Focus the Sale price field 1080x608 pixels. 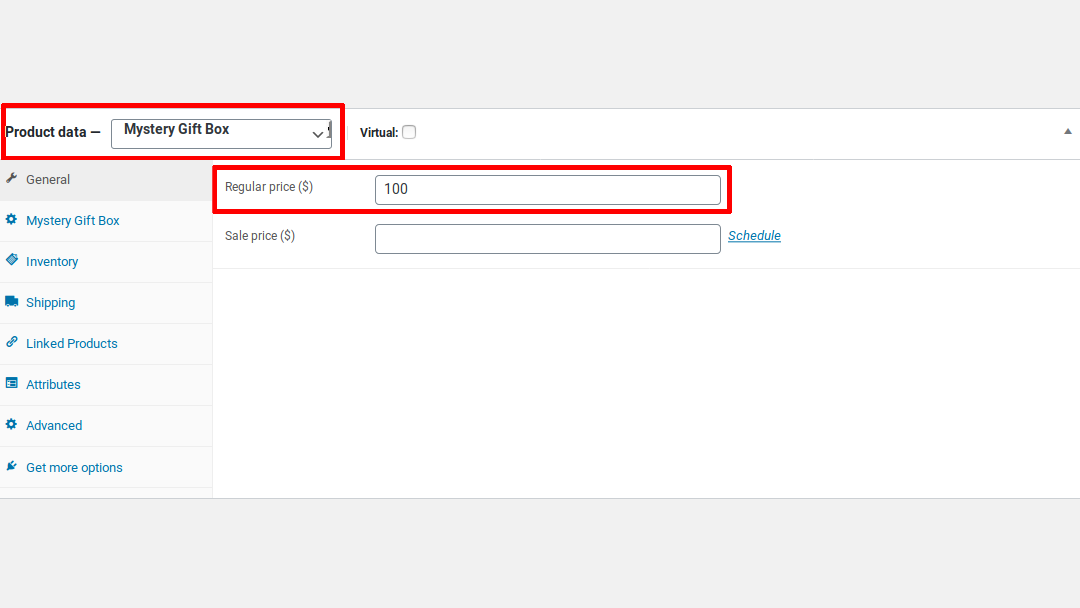pos(548,239)
